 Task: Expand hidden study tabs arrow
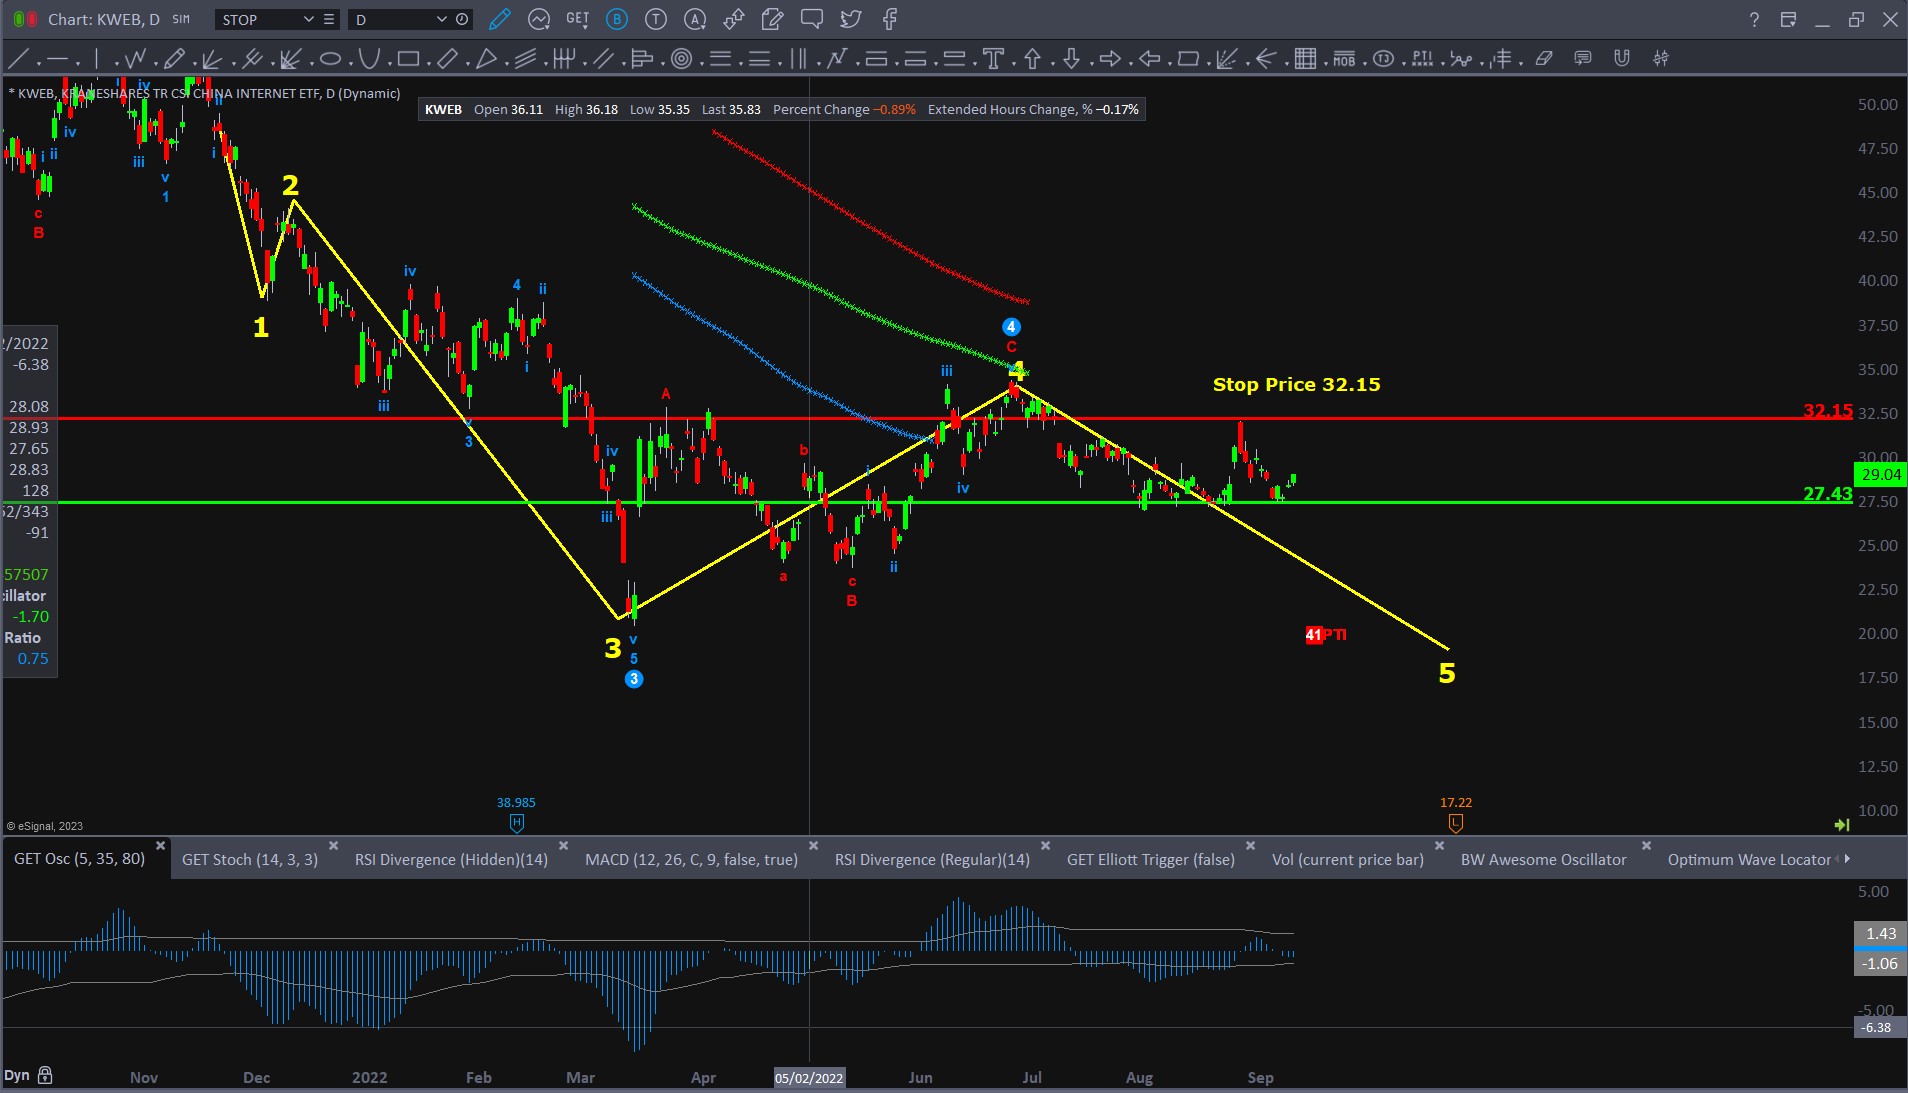coord(1846,858)
